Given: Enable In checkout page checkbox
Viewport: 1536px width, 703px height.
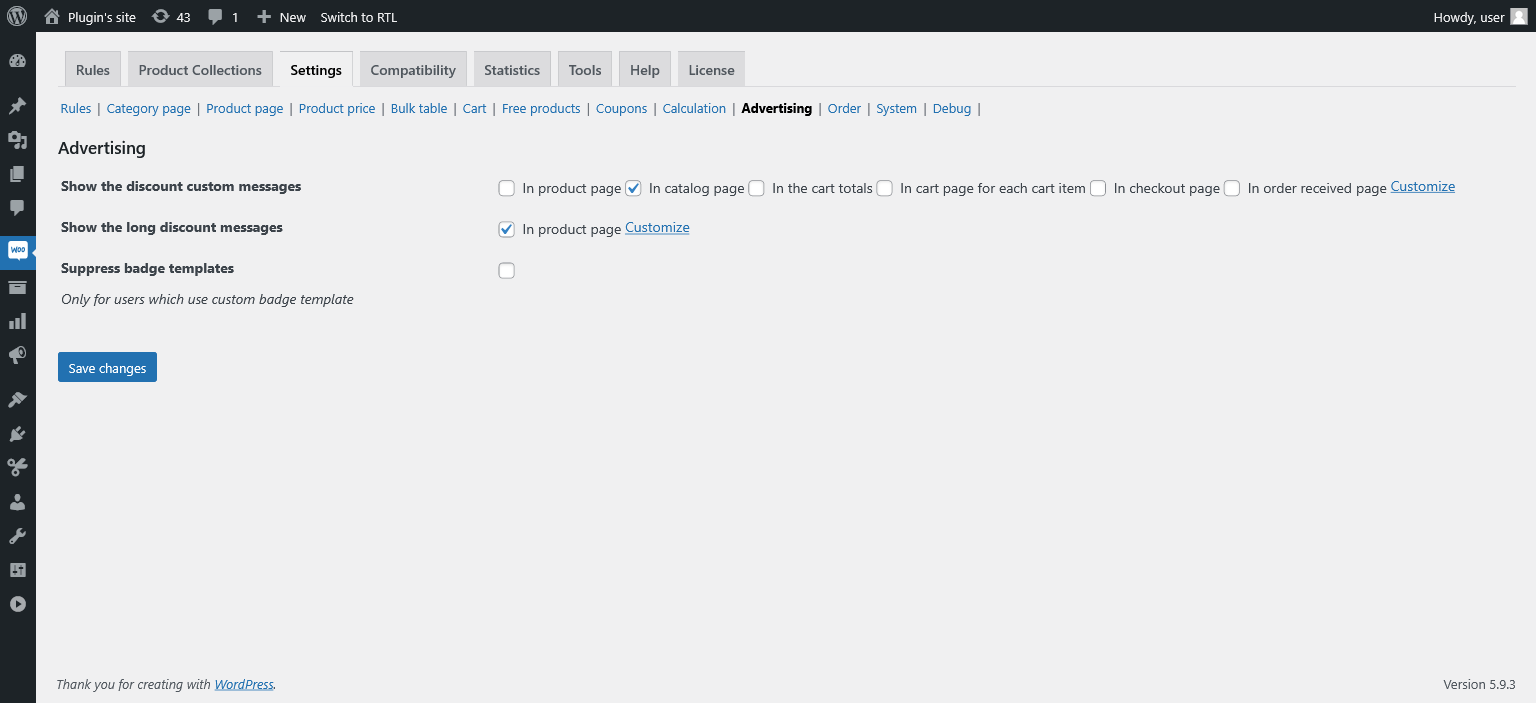Looking at the screenshot, I should [1098, 188].
